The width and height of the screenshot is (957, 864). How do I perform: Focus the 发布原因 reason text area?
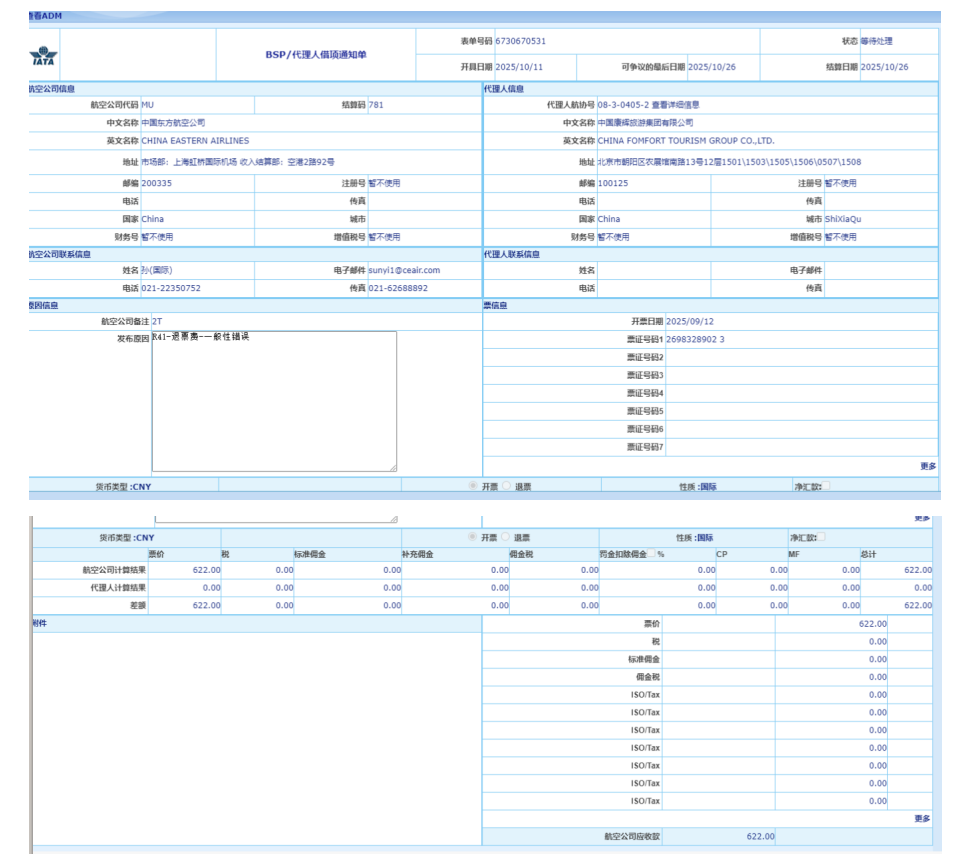[273, 401]
